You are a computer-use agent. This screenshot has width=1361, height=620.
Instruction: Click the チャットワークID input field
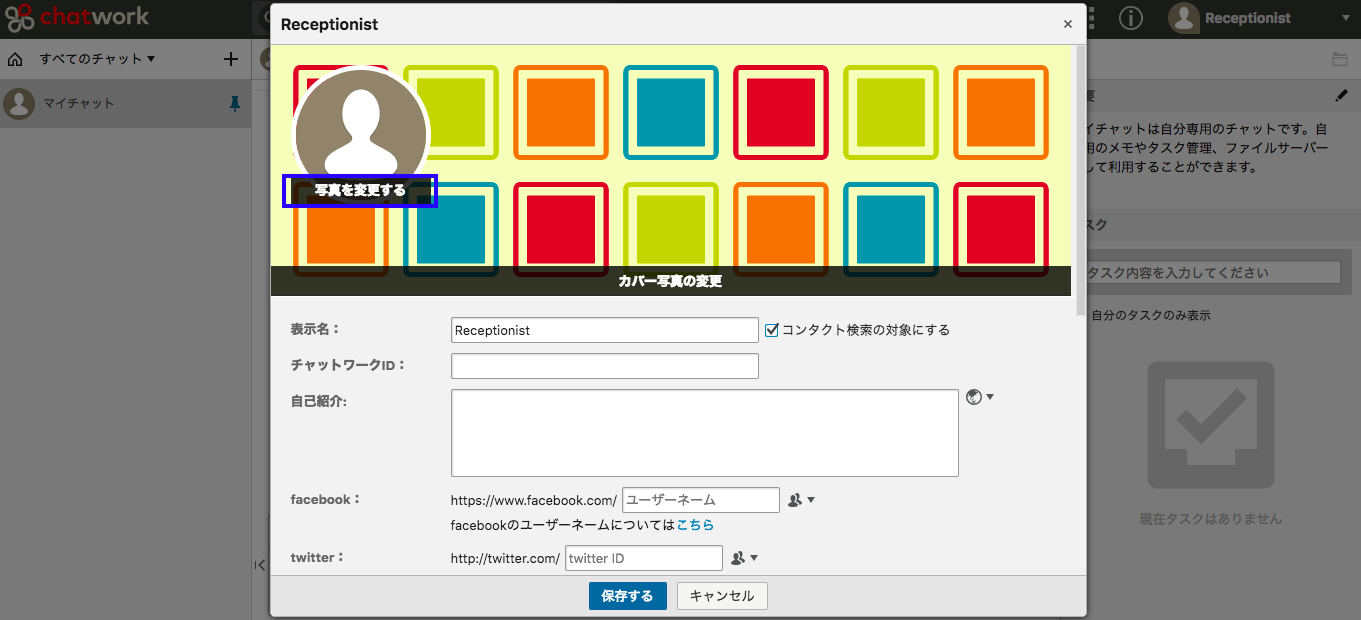click(x=604, y=366)
